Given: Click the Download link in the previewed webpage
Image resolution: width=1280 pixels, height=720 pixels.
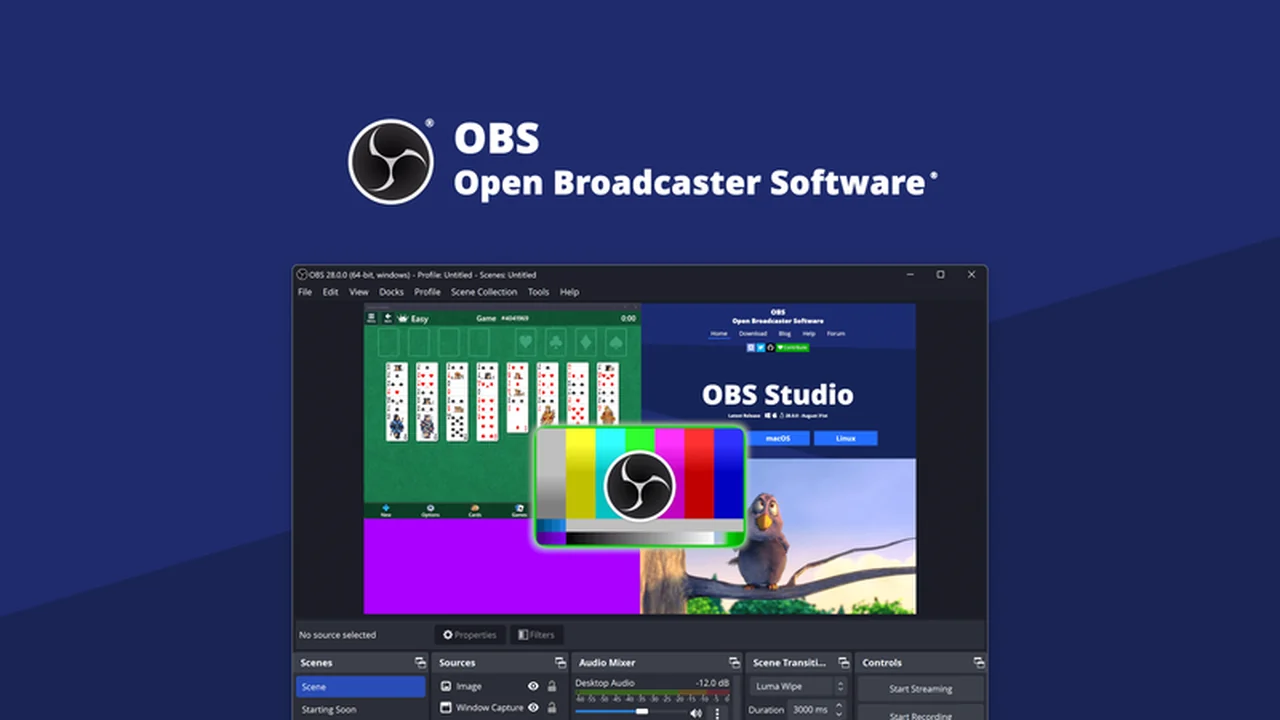Looking at the screenshot, I should [753, 334].
